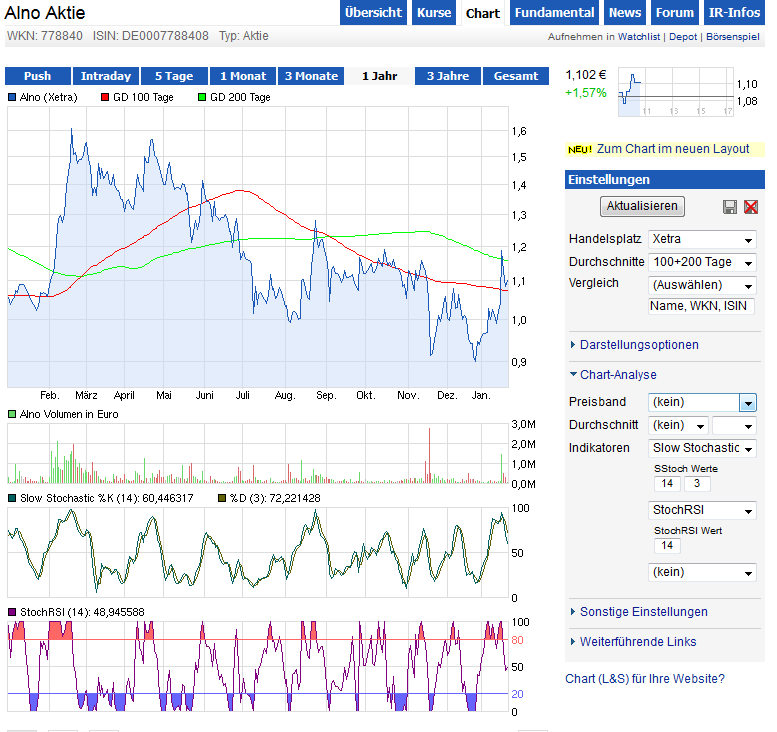Click the Slow Stochastic %K legend marker
Screen dimensions: 777x732
(x=12, y=498)
